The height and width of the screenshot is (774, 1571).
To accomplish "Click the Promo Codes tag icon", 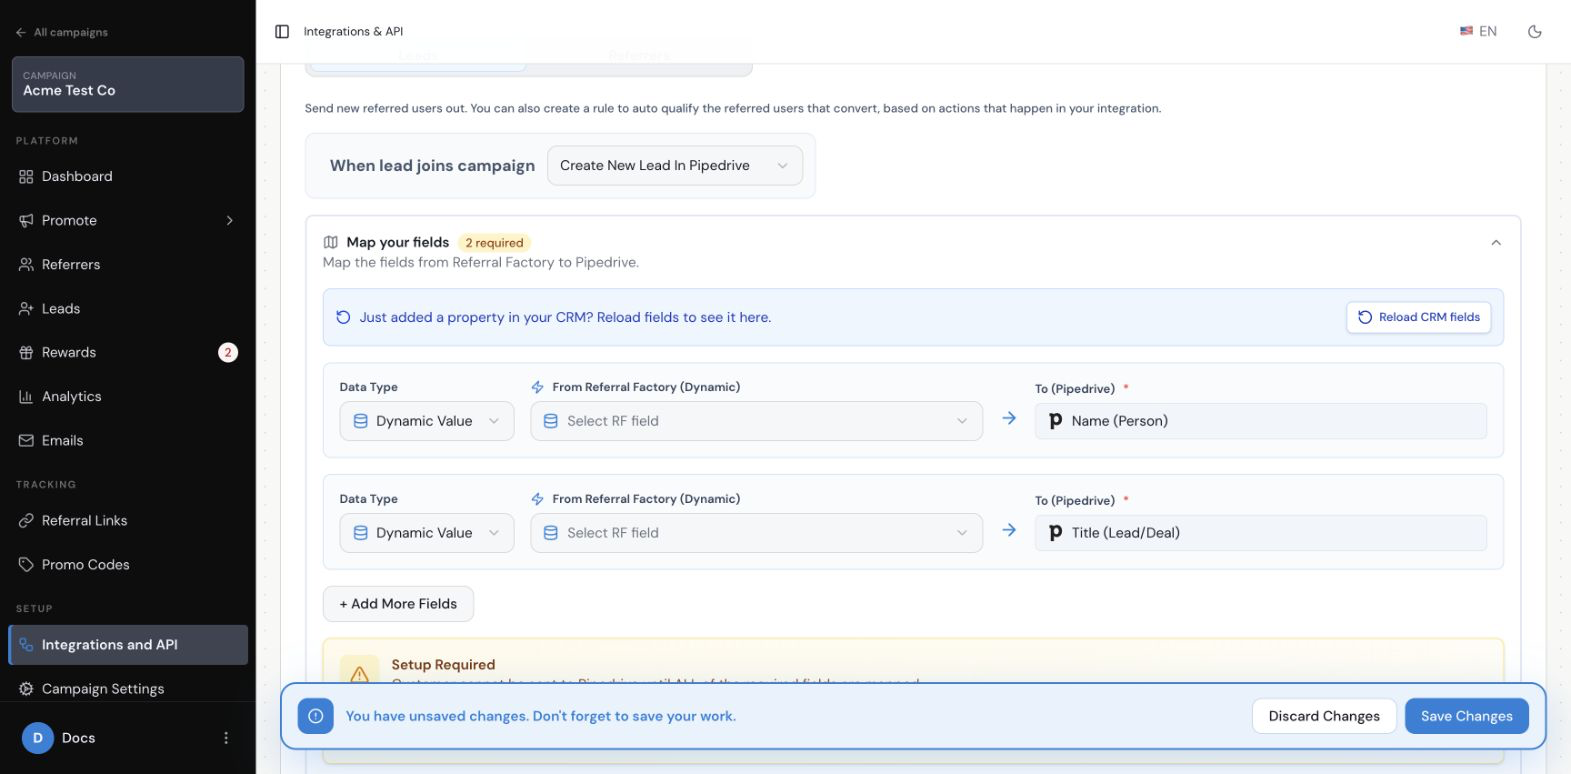I will coord(26,565).
